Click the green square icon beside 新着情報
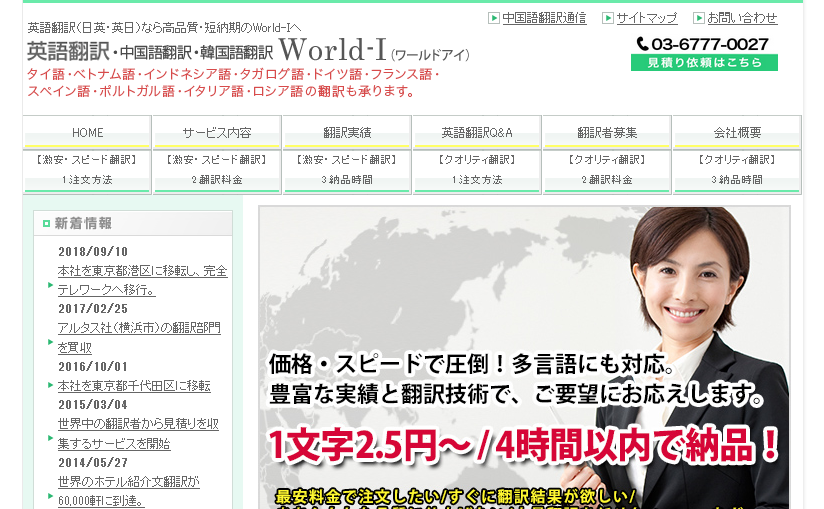Image resolution: width=824 pixels, height=509 pixels. [x=46, y=224]
